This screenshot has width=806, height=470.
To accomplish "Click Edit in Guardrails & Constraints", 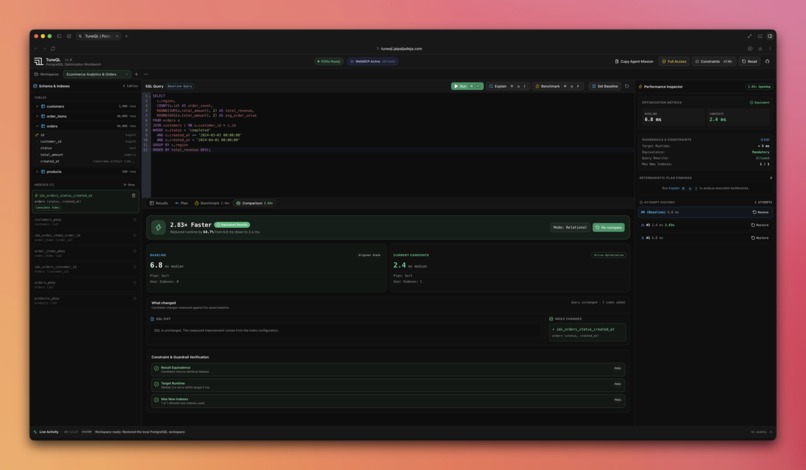I will pos(765,140).
